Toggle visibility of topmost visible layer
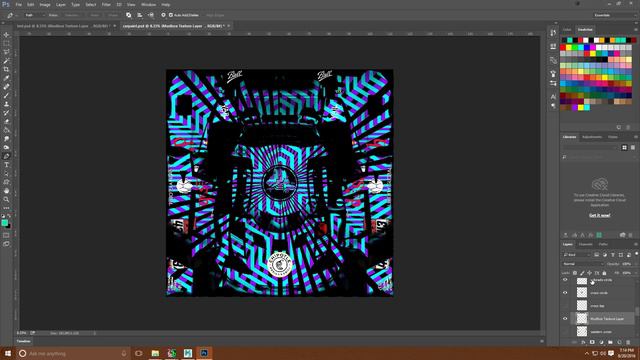Viewport: 640px width, 360px height. point(565,280)
